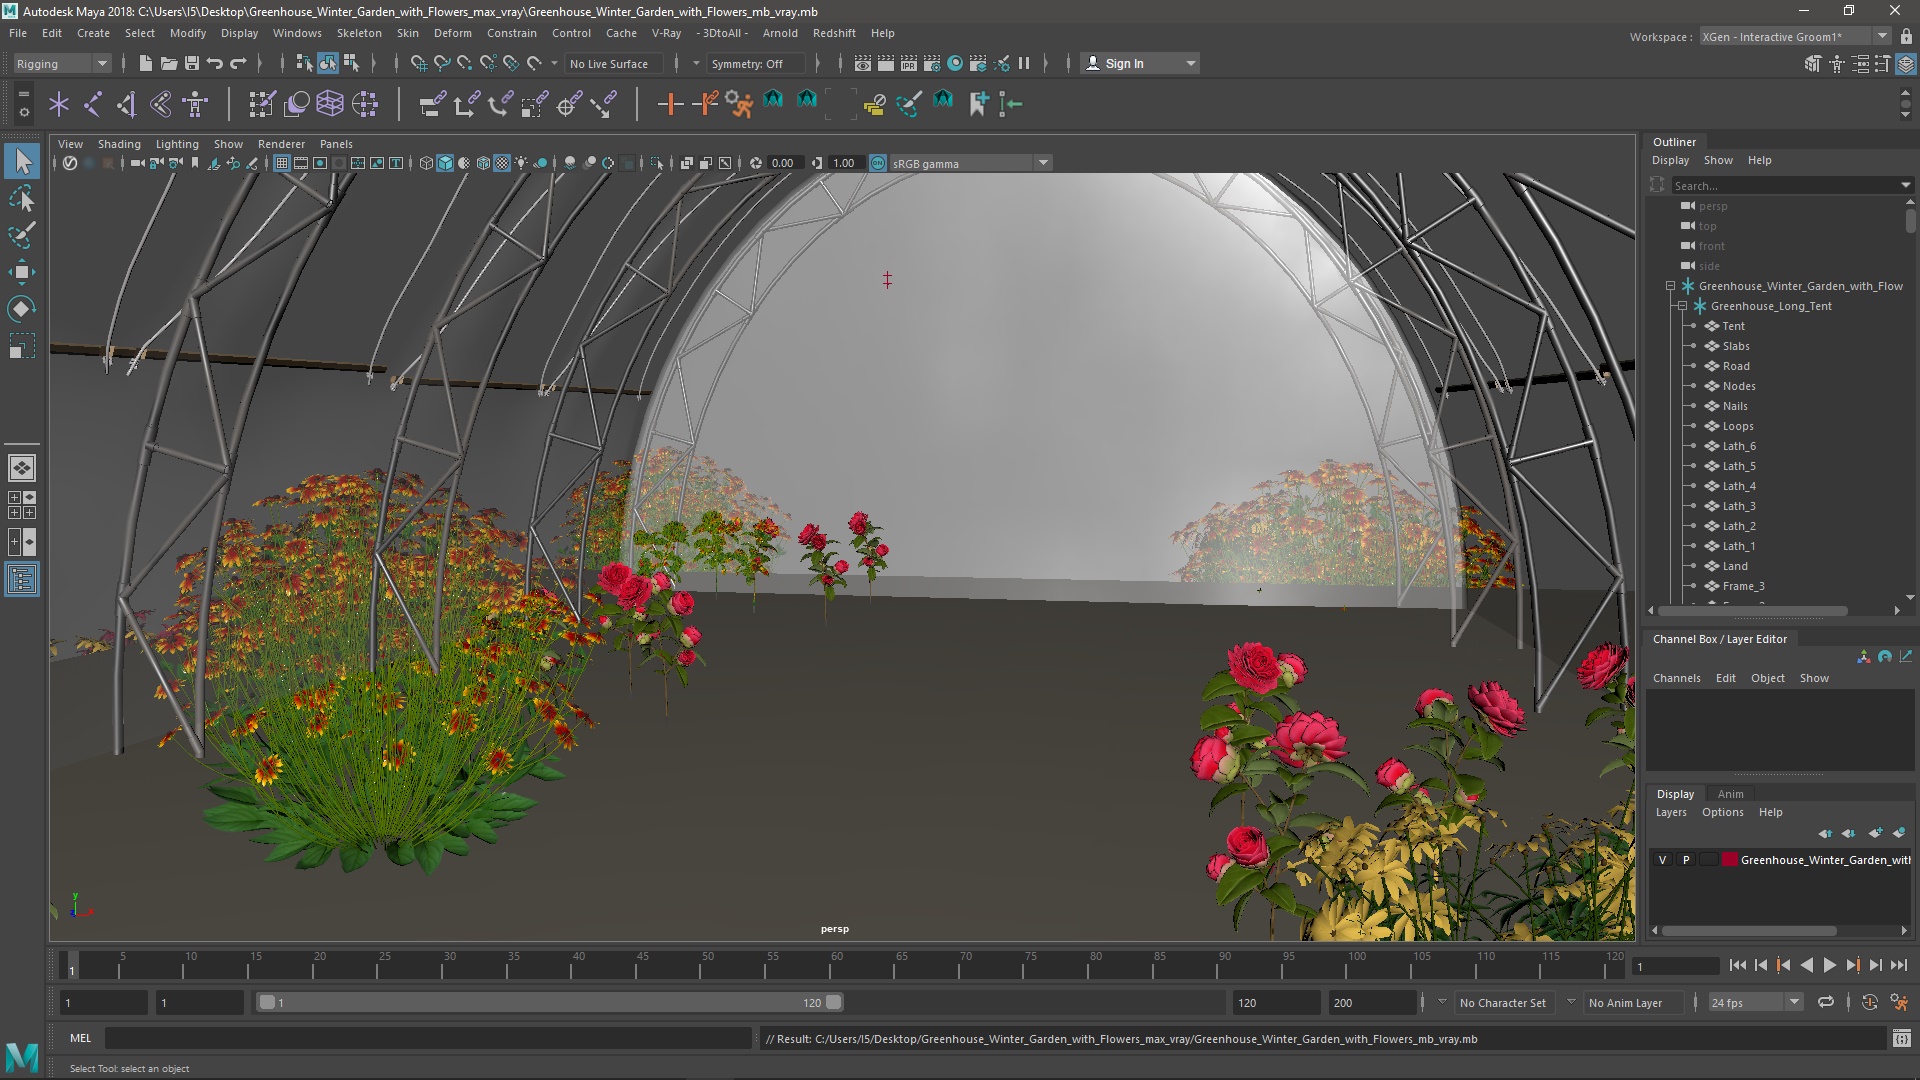Click the Quick Rig character icon
The width and height of the screenshot is (1920, 1080).
tap(195, 104)
